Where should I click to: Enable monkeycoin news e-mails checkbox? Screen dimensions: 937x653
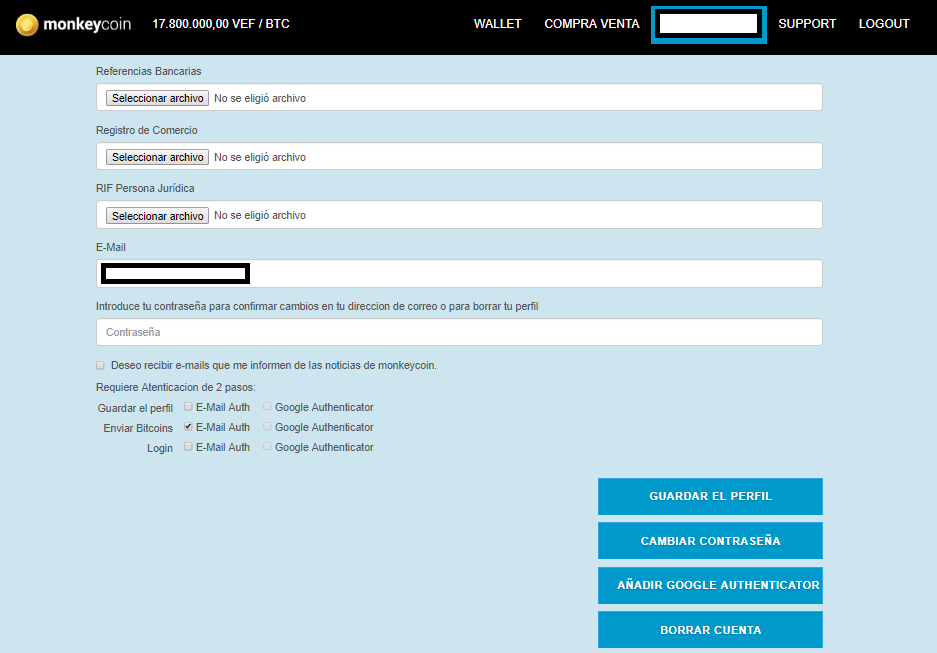(100, 366)
